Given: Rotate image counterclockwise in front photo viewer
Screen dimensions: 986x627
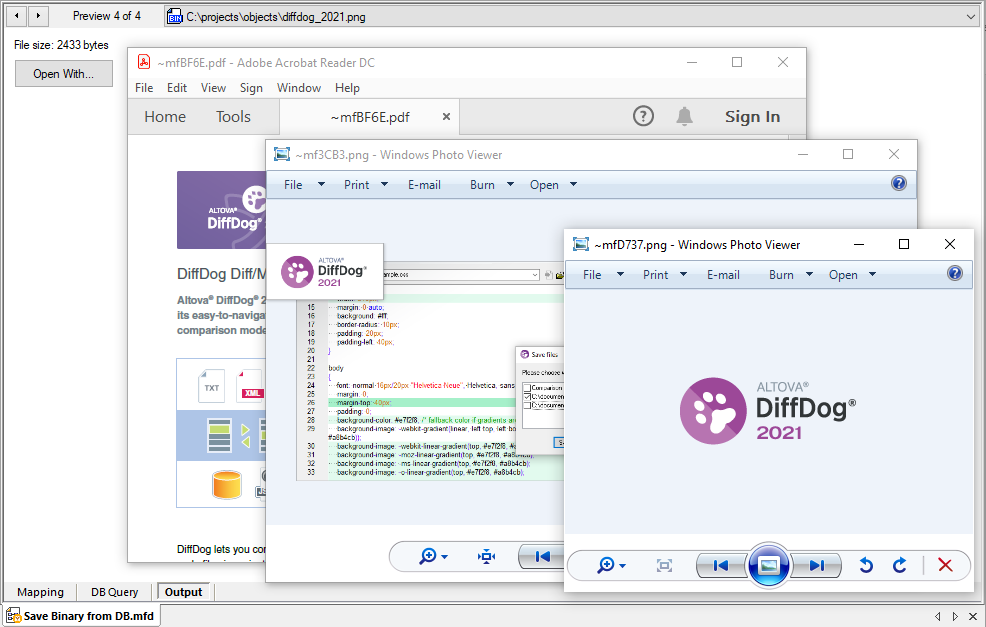Looking at the screenshot, I should pos(866,566).
